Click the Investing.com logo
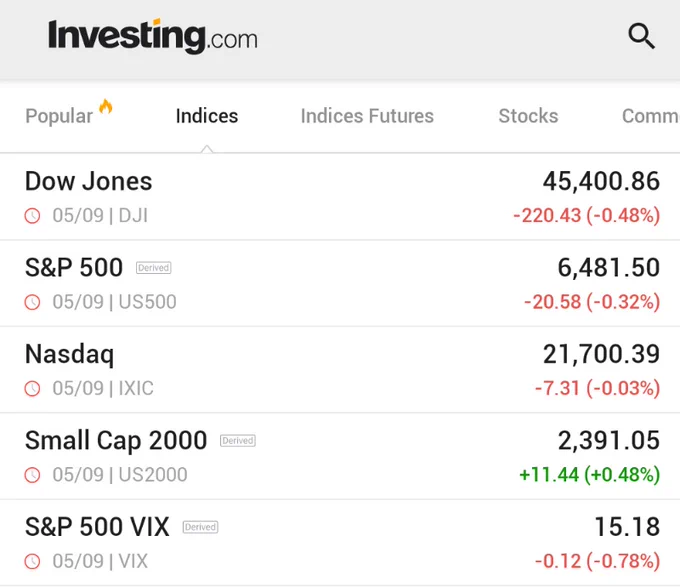Viewport: 680px width, 587px height. (153, 36)
